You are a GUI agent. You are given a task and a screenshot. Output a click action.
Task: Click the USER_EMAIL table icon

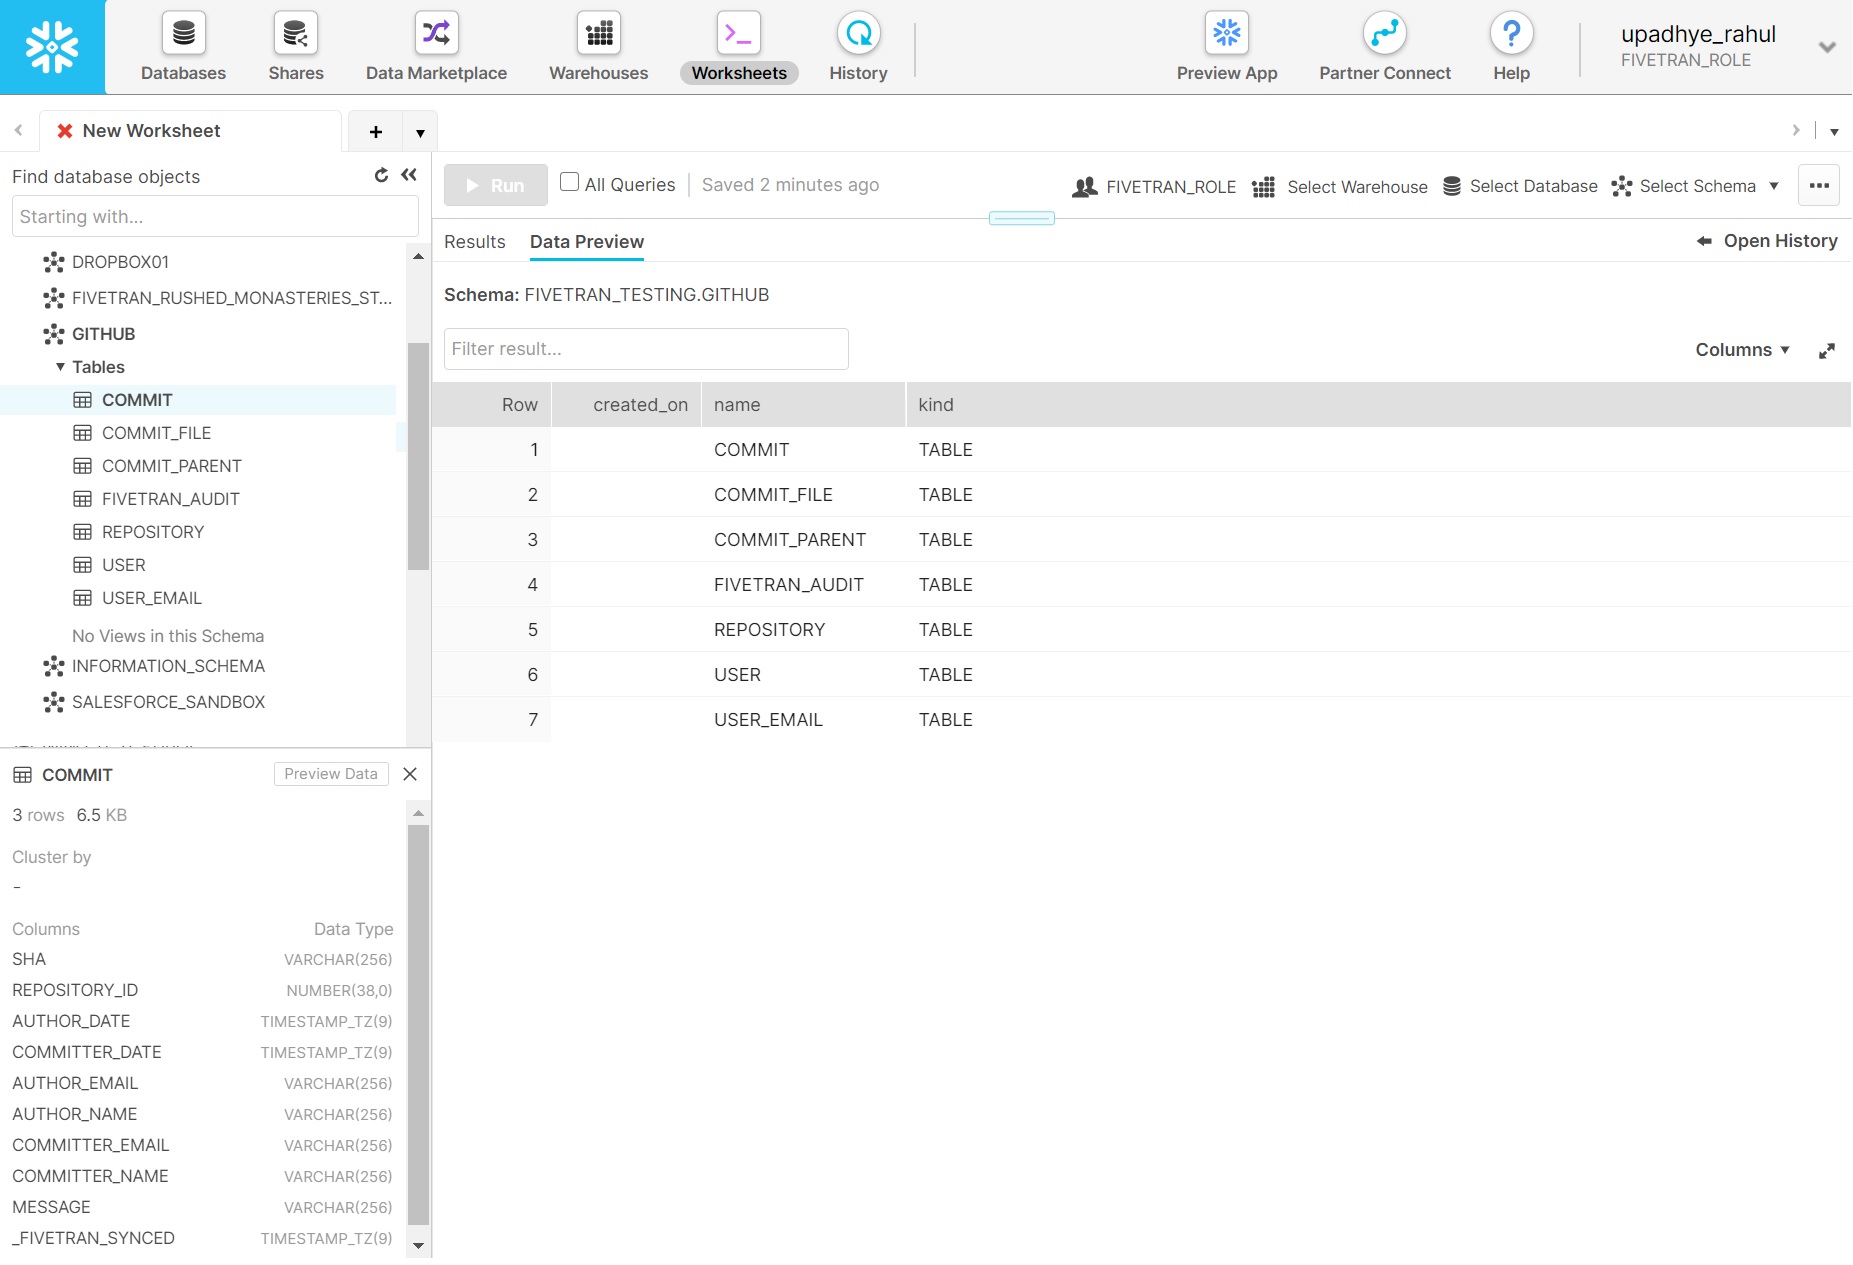(x=83, y=598)
